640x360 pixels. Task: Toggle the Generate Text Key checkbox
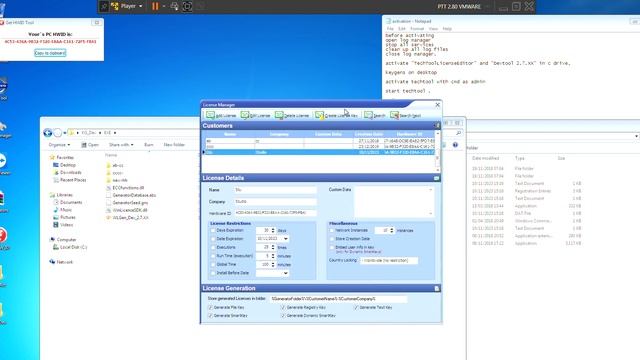coord(356,307)
